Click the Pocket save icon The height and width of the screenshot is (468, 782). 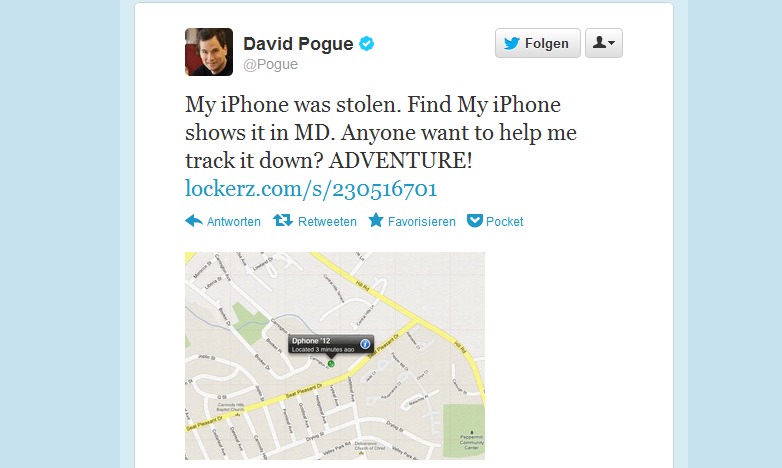coord(475,221)
